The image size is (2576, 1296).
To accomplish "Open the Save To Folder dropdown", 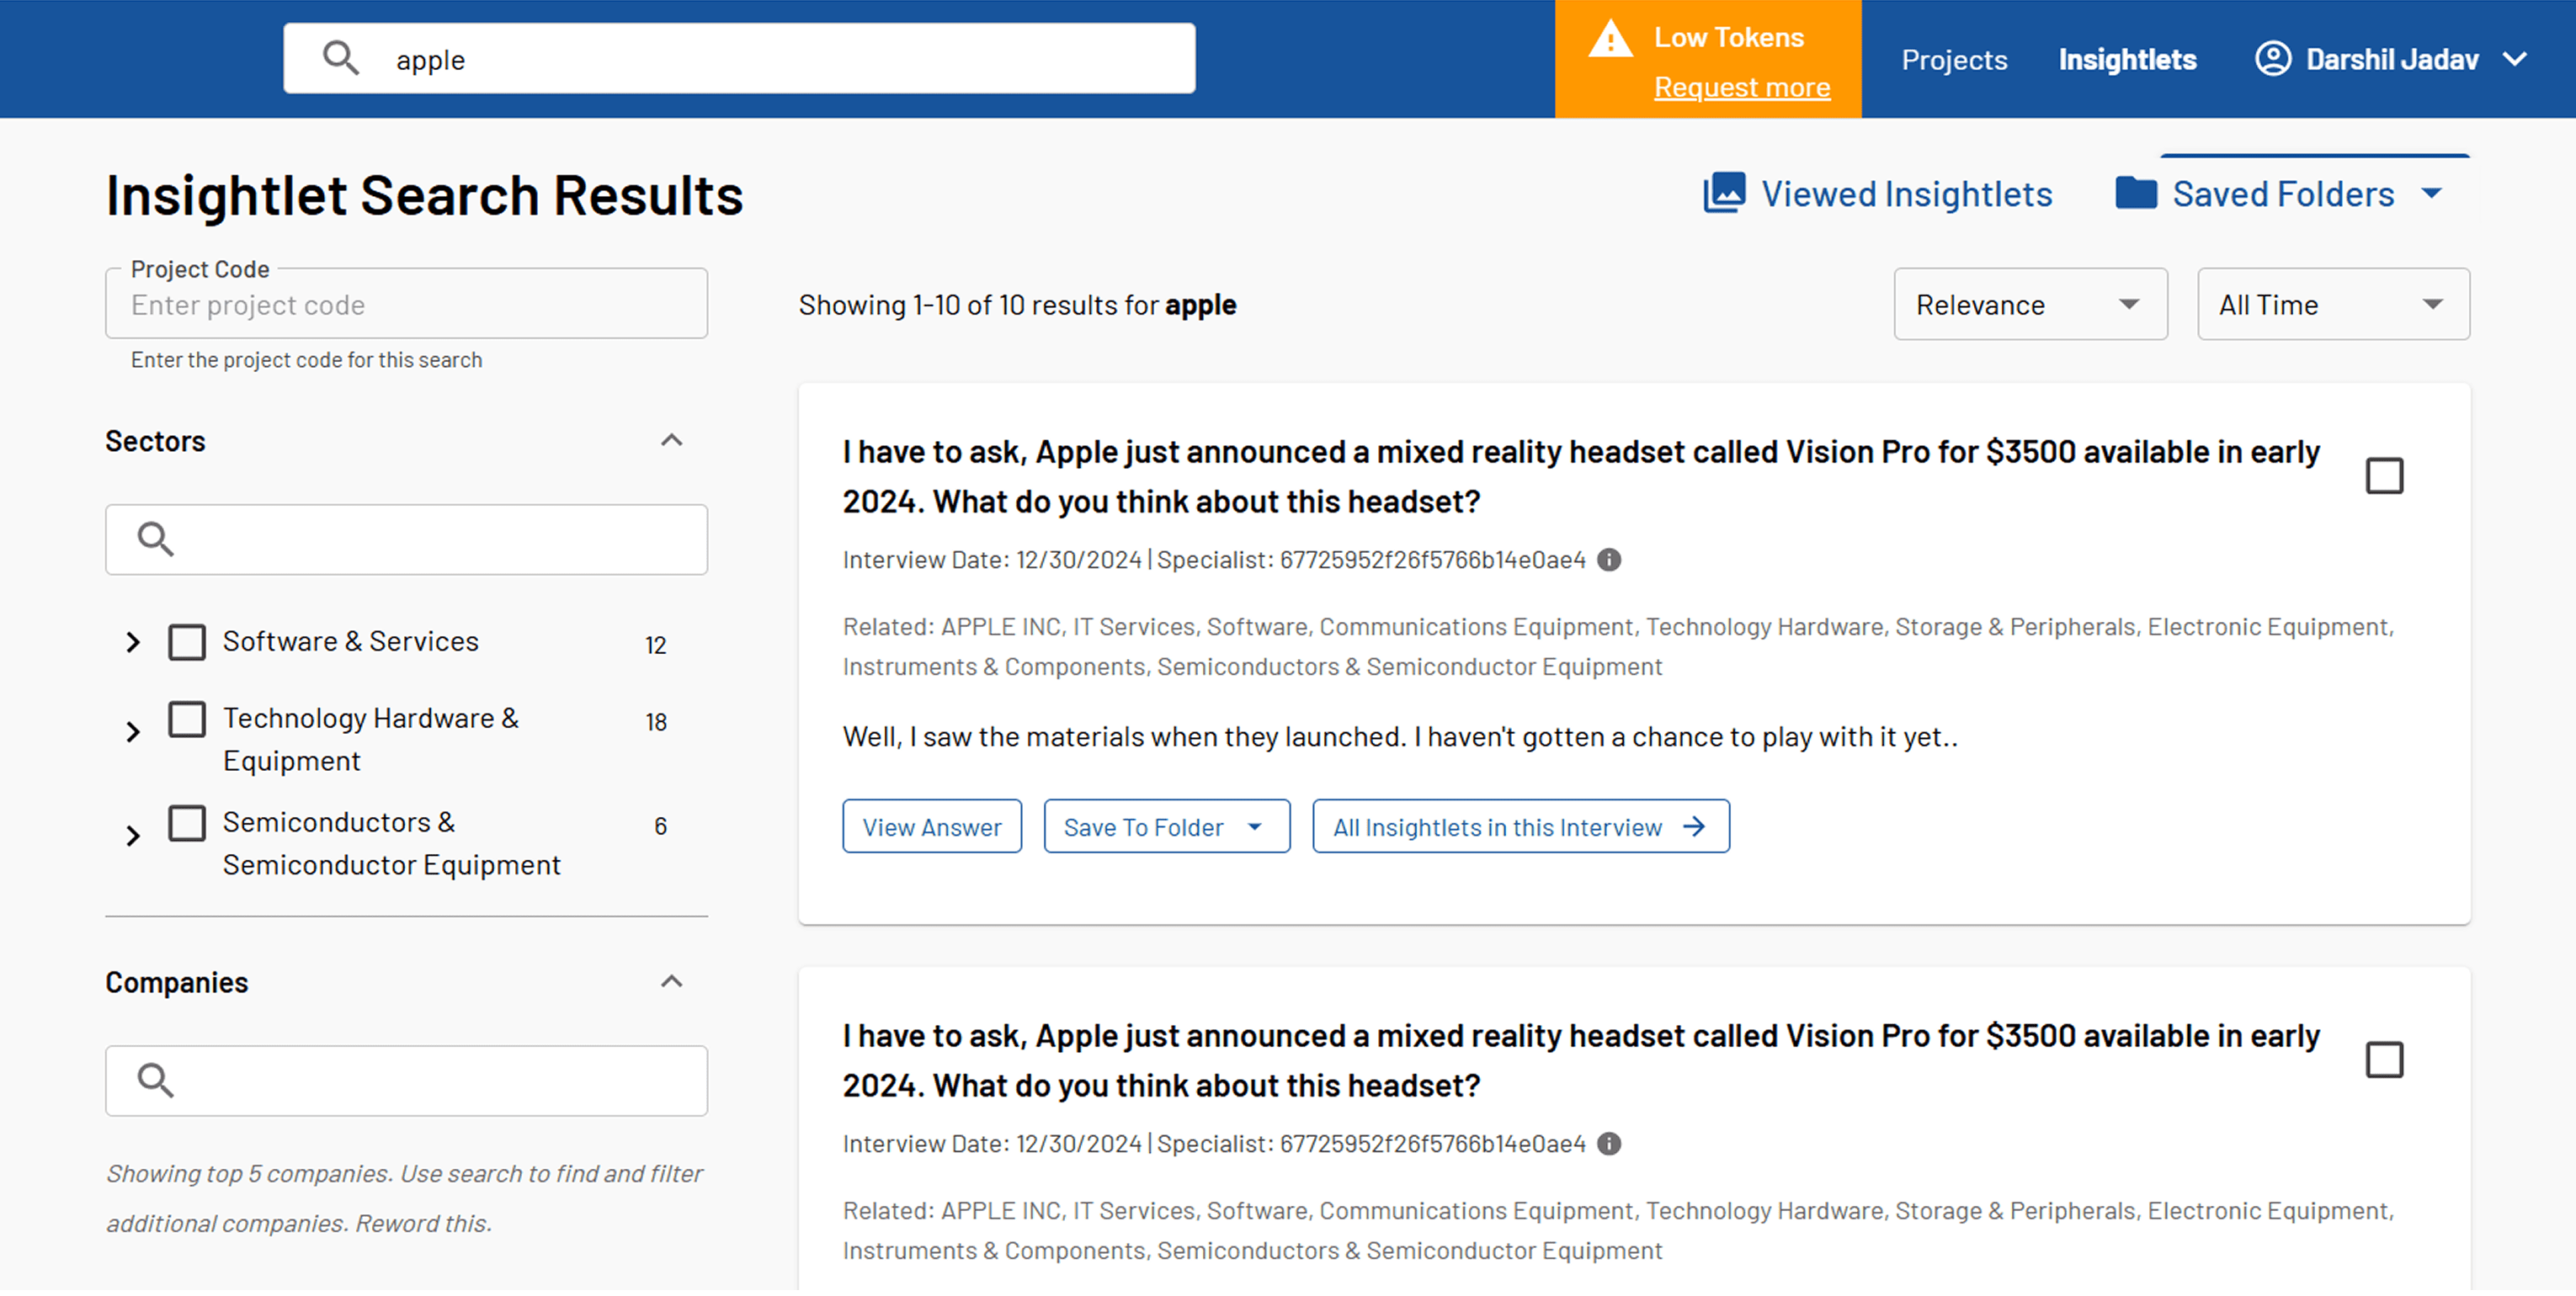I will (x=1166, y=827).
